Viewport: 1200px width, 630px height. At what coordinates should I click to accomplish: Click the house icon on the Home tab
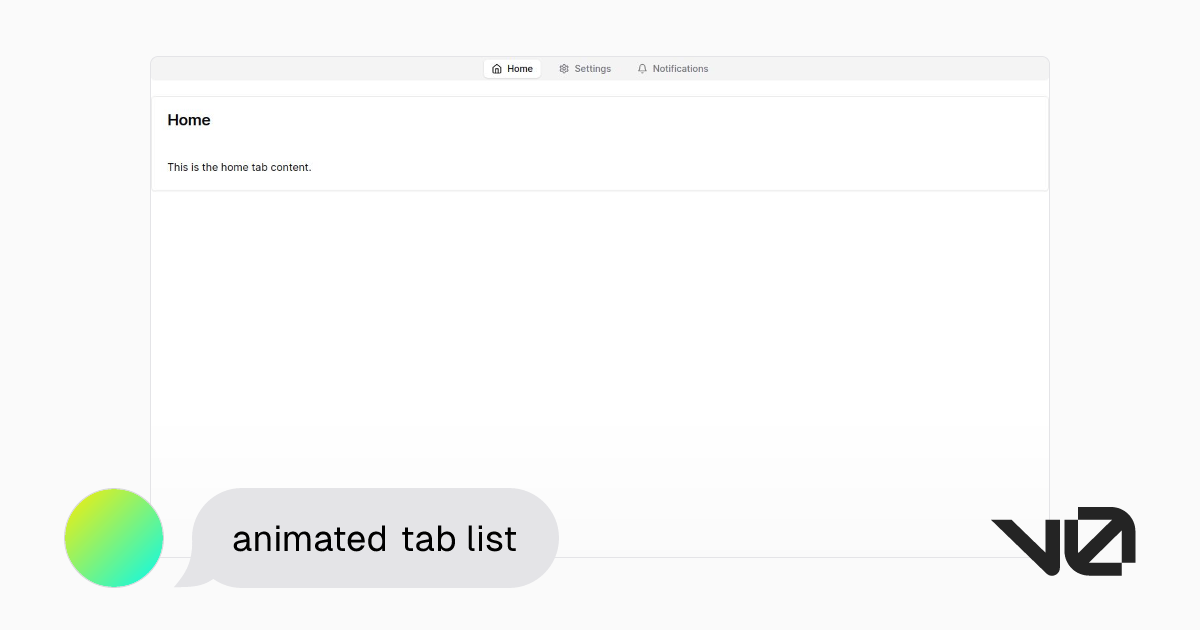pos(498,68)
